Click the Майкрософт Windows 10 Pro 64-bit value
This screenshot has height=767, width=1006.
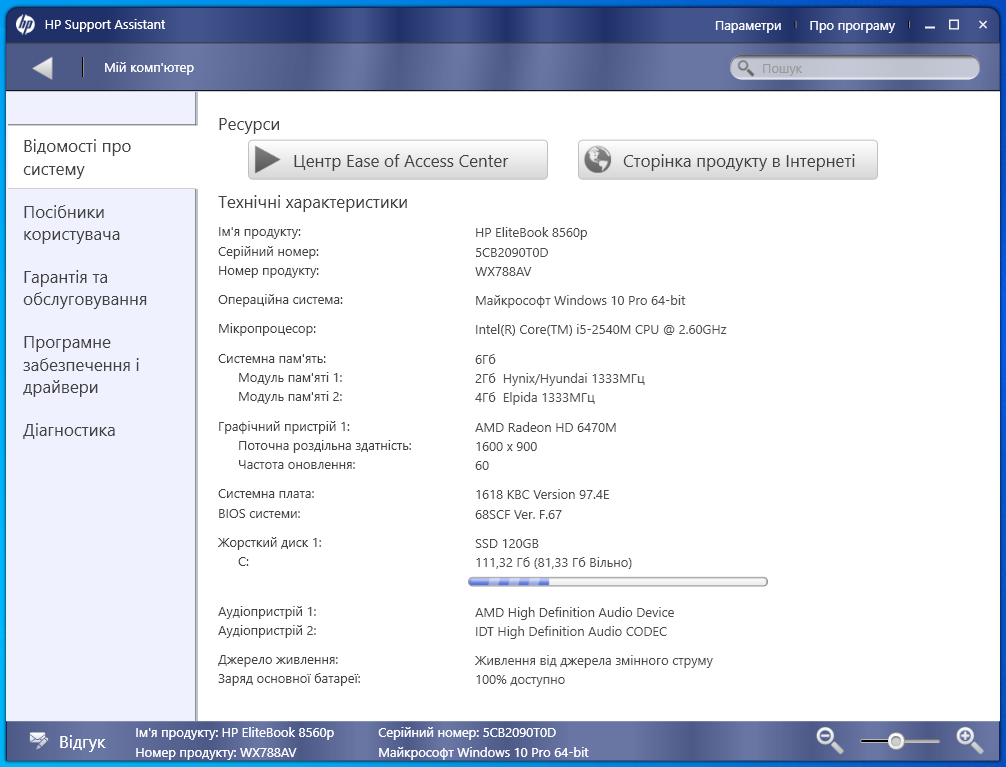pos(580,300)
